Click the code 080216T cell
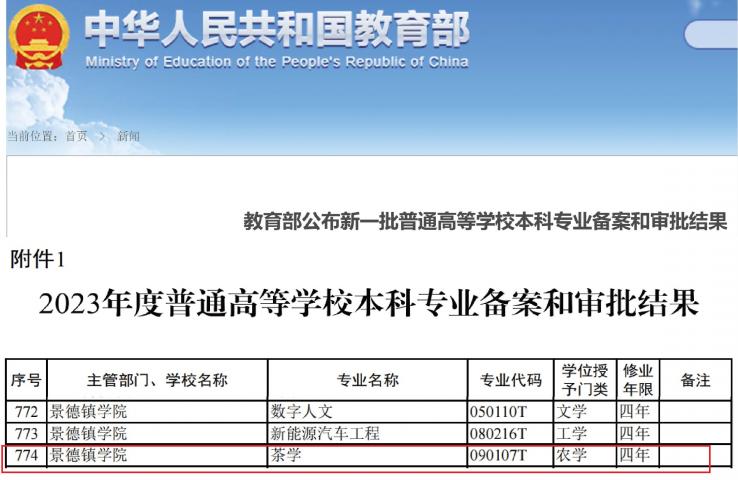The image size is (738, 480). point(511,433)
